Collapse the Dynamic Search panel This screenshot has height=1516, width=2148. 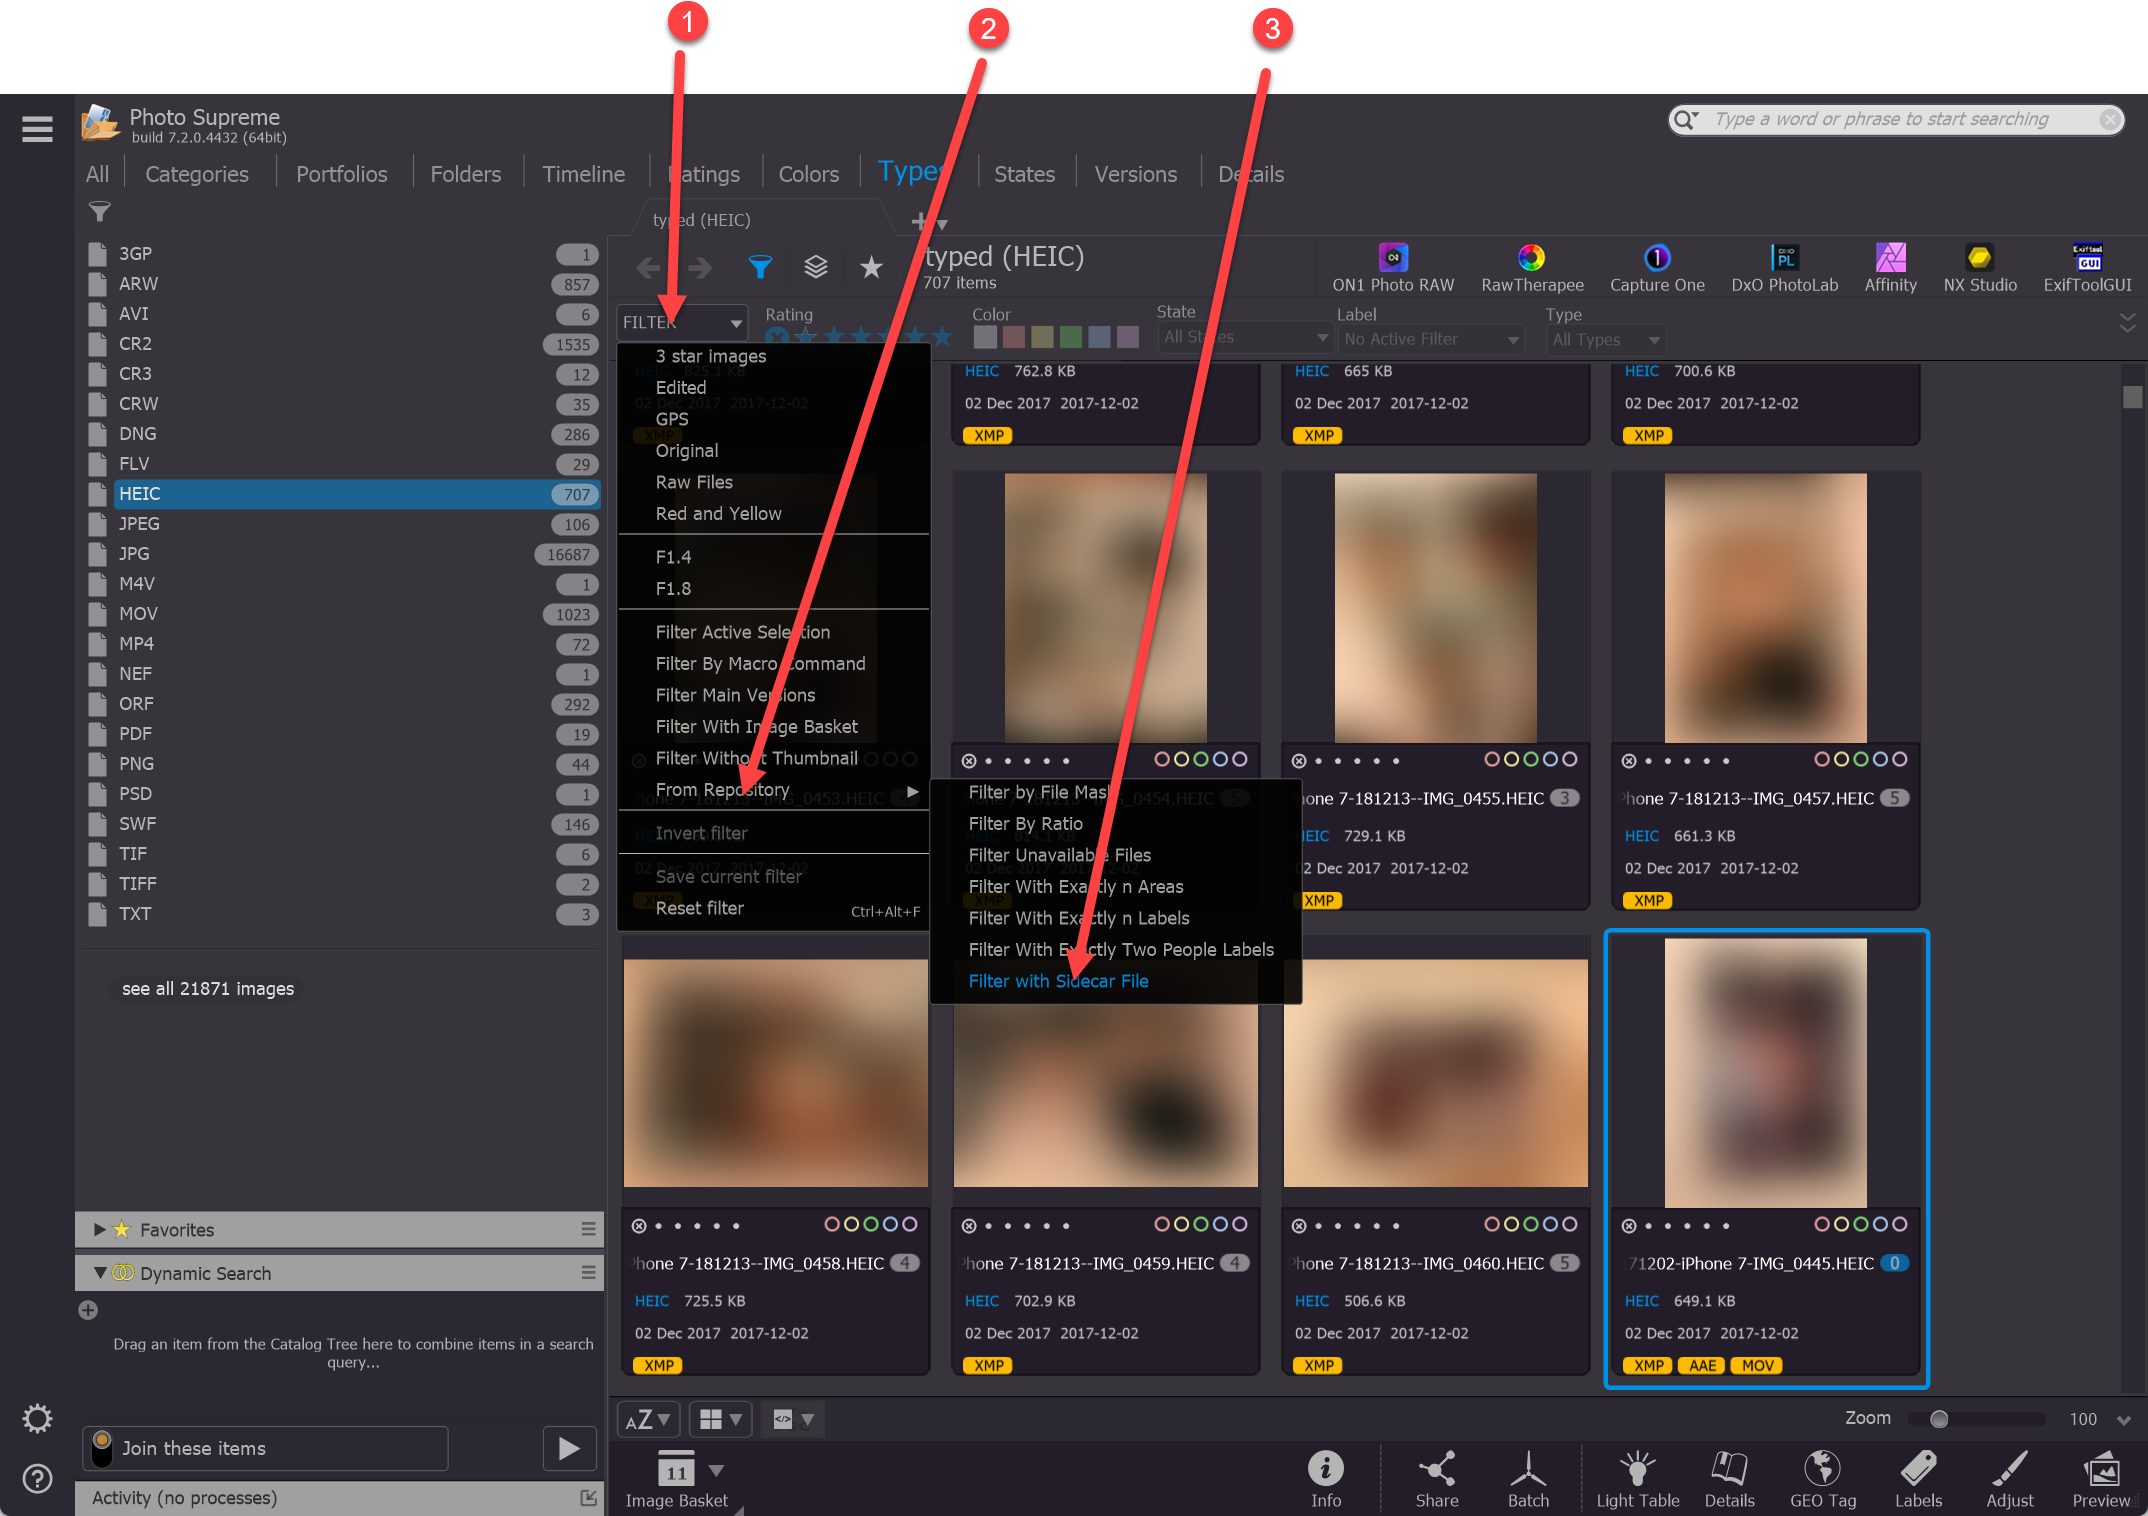coord(99,1272)
